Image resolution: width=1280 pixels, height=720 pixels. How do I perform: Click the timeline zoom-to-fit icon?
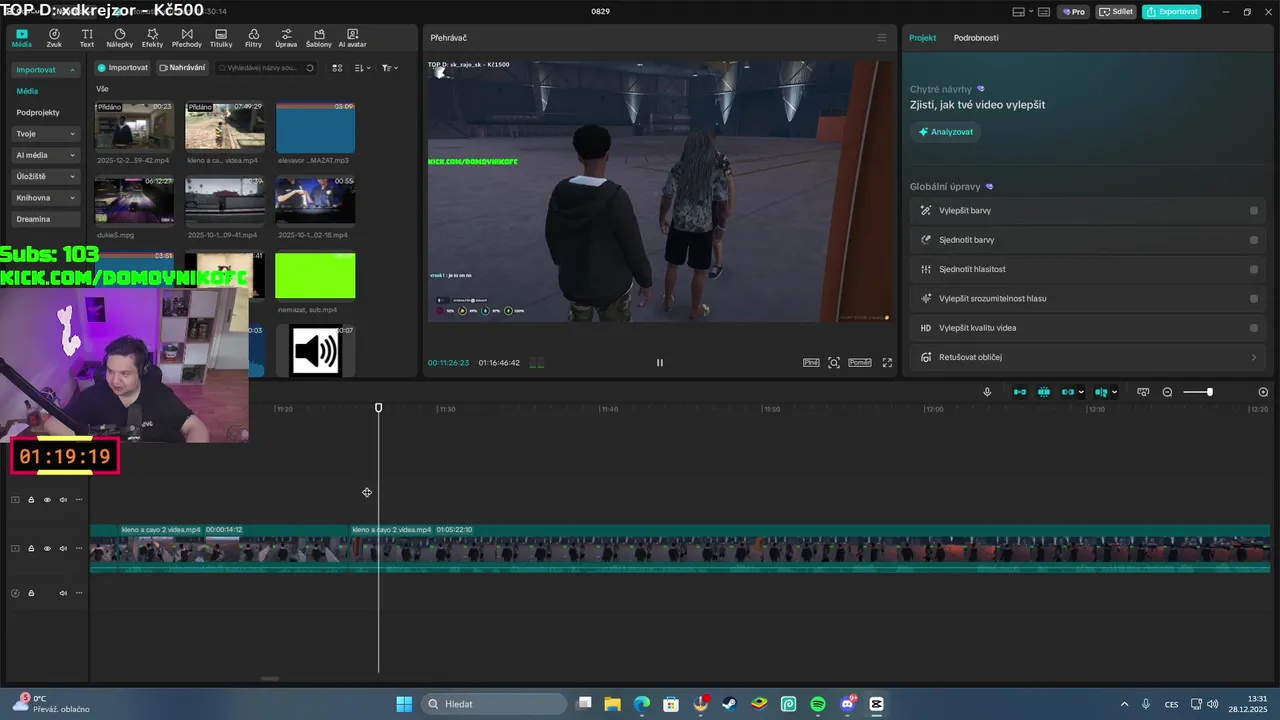coord(1143,392)
